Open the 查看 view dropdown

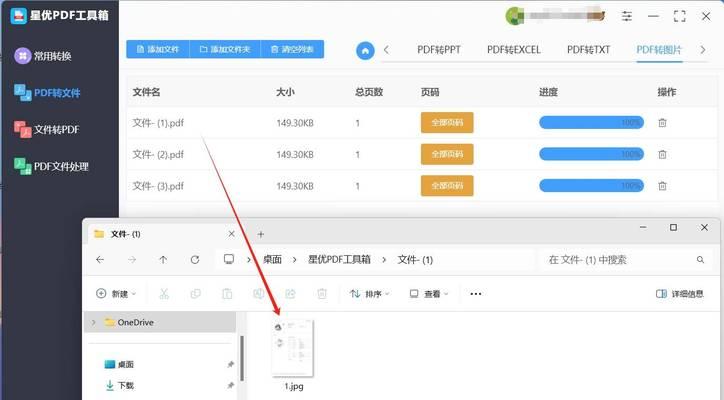pyautogui.click(x=429, y=294)
